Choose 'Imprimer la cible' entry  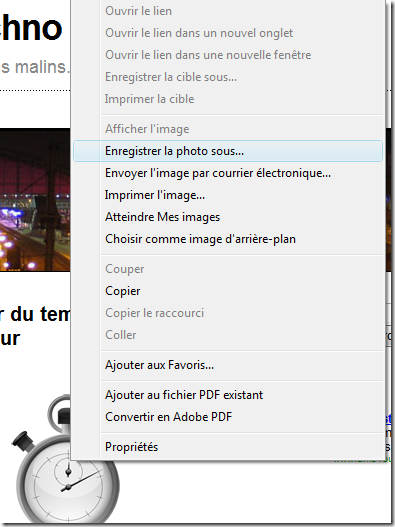pyautogui.click(x=228, y=99)
